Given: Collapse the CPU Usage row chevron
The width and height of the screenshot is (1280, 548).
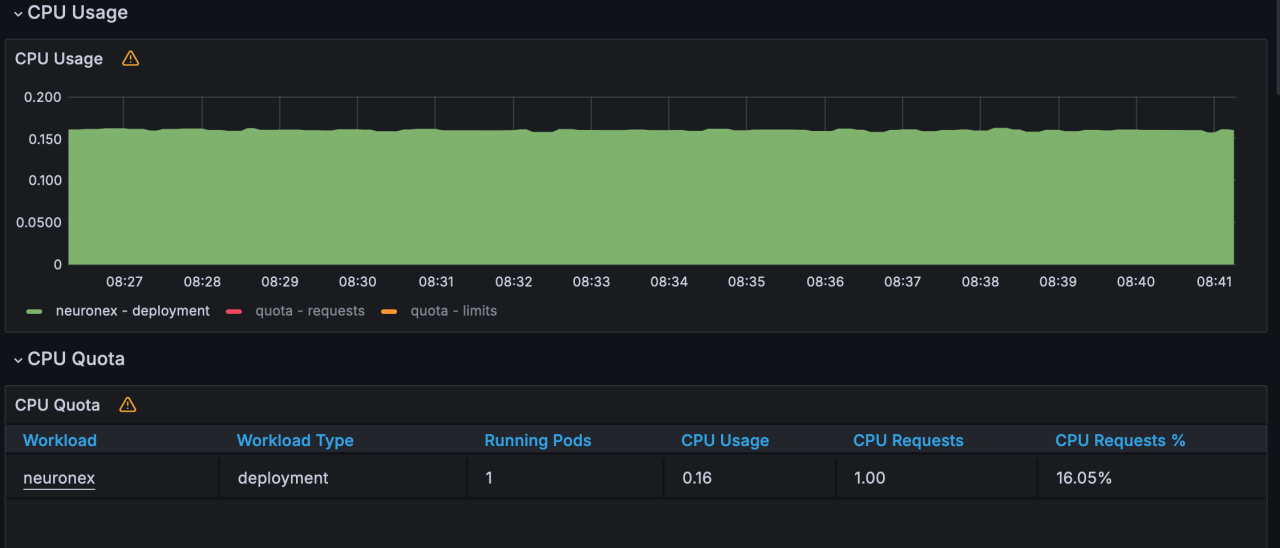Looking at the screenshot, I should pos(18,14).
